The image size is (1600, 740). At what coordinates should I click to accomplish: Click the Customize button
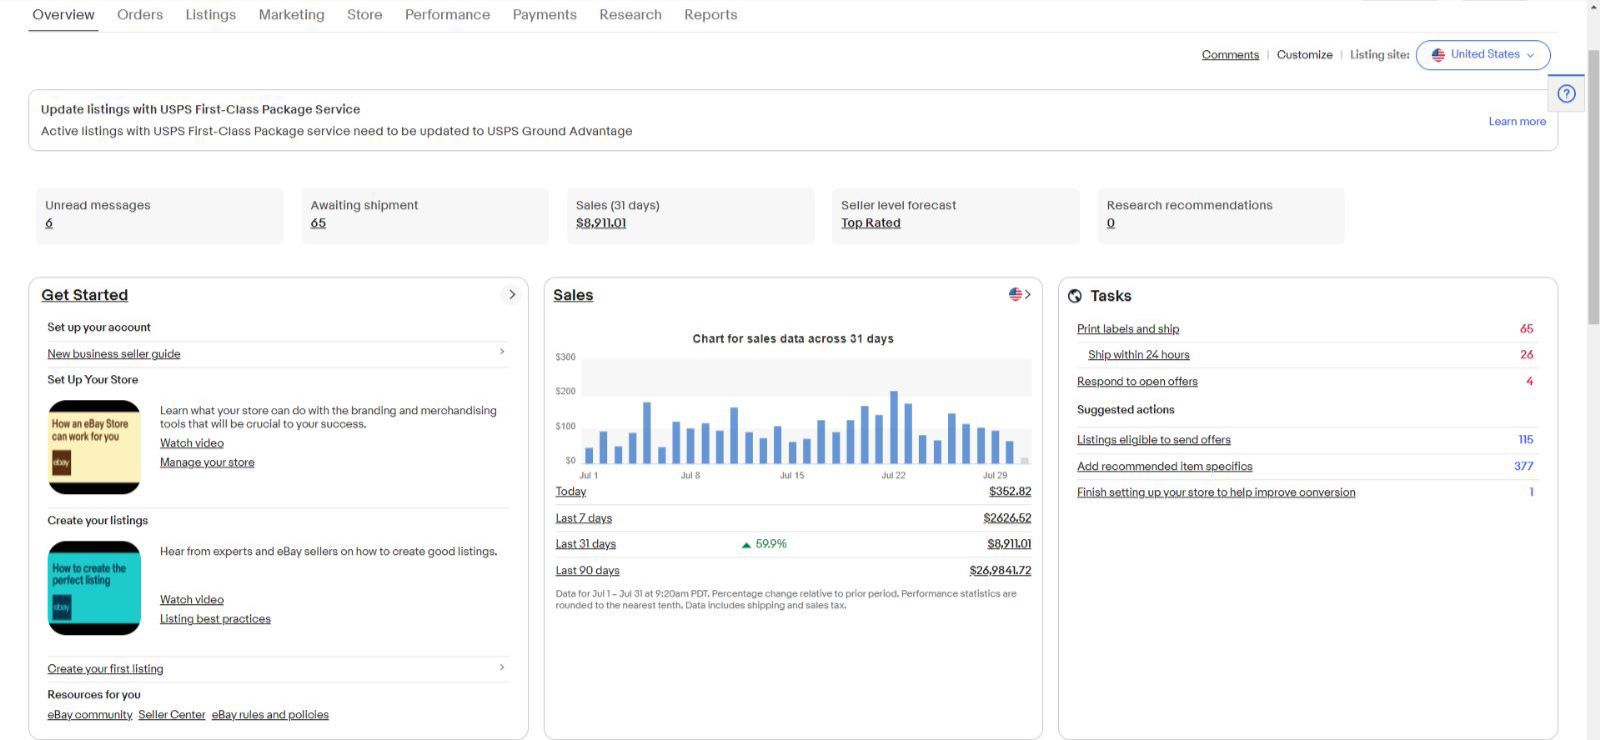(1304, 55)
